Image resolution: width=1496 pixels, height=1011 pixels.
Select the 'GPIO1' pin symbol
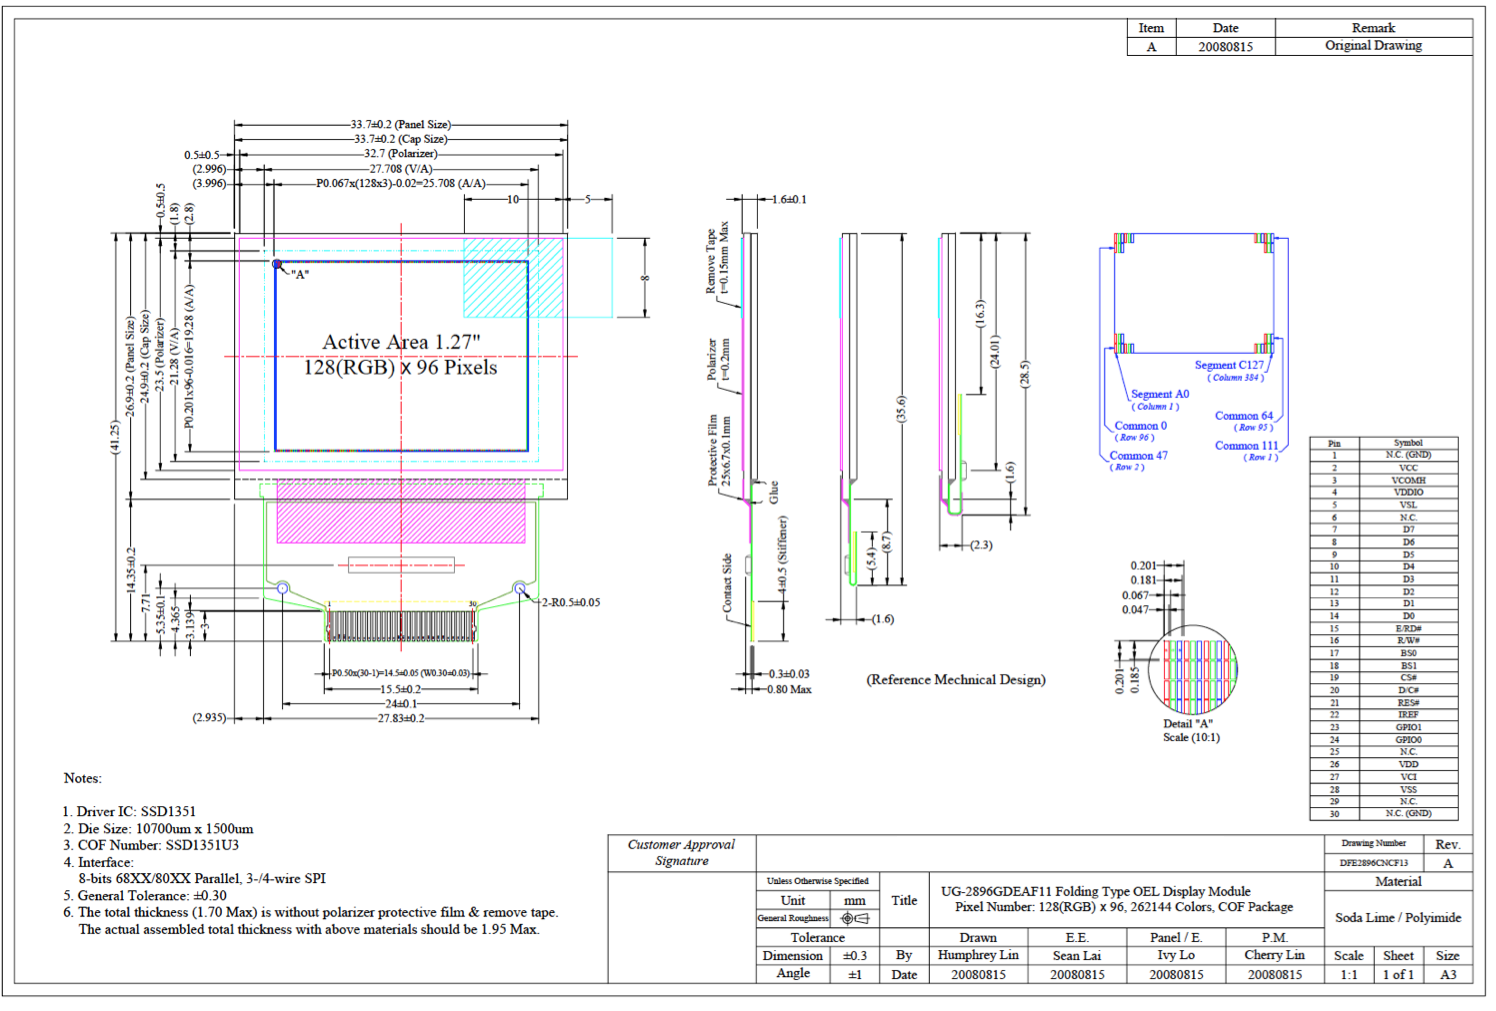point(1408,727)
